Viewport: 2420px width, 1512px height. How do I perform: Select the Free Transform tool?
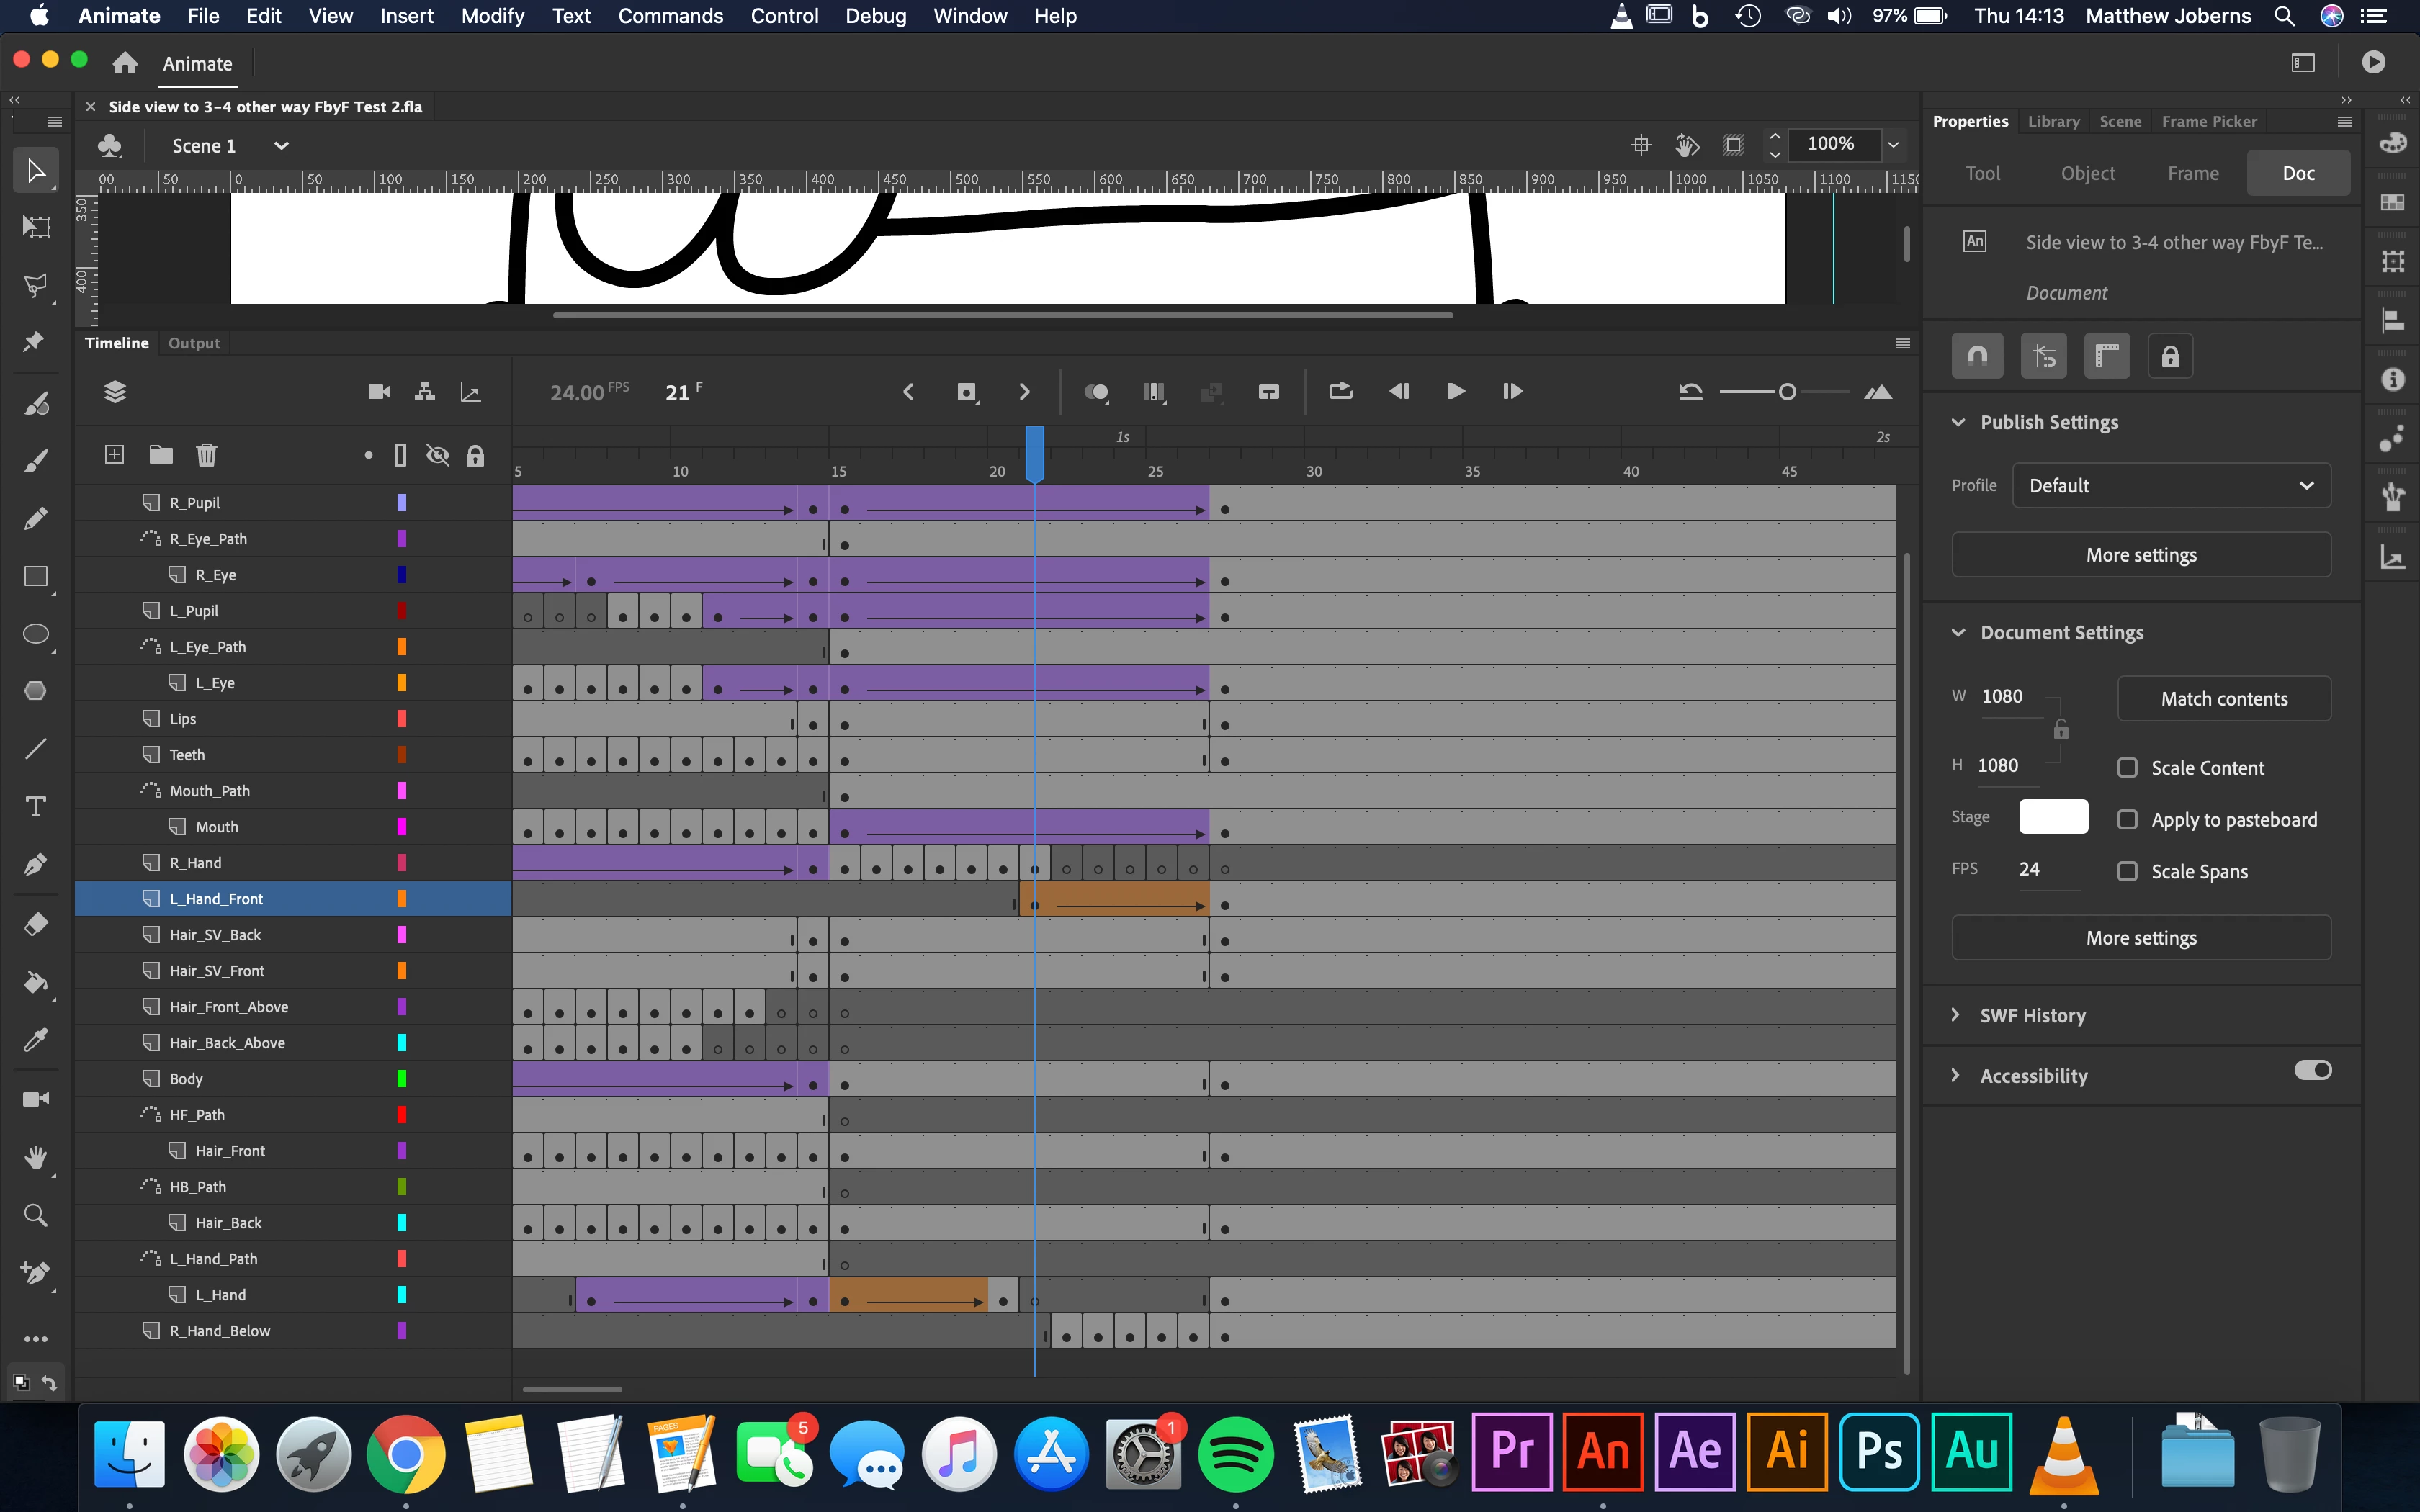click(x=36, y=227)
